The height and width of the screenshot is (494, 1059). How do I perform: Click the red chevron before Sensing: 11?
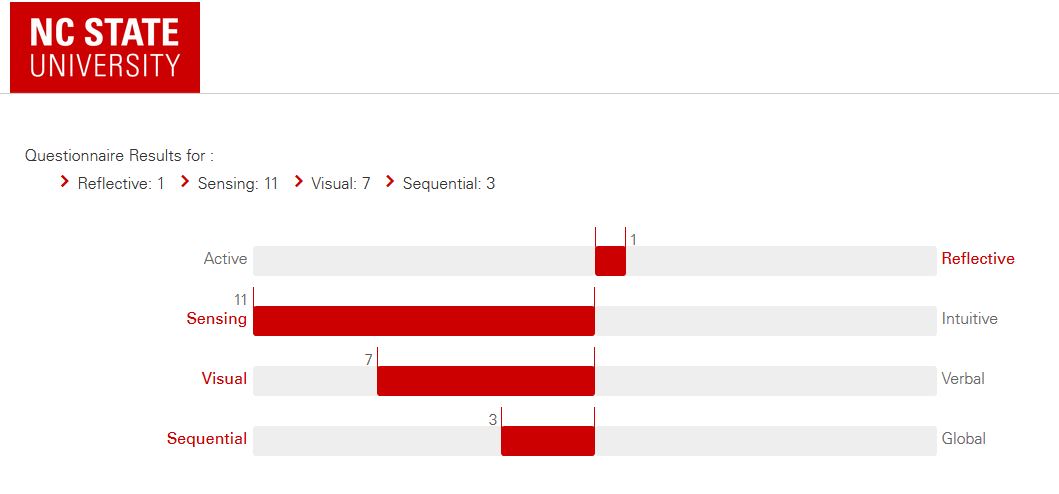pyautogui.click(x=185, y=182)
